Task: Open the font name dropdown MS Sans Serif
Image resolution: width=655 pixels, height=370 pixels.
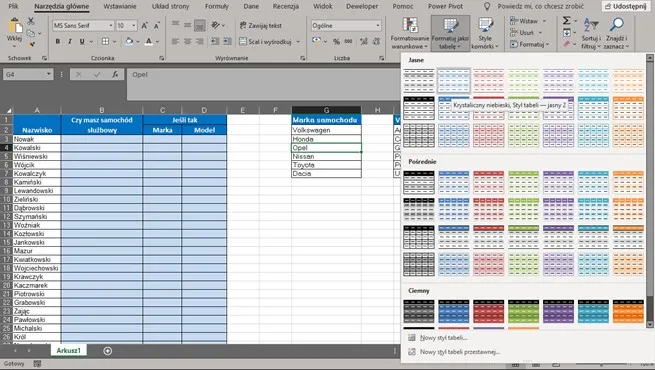Action: (x=111, y=25)
